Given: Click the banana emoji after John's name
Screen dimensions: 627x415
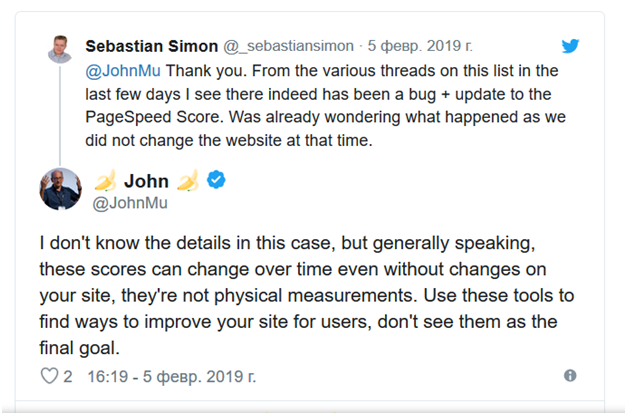Looking at the screenshot, I should click(x=188, y=181).
